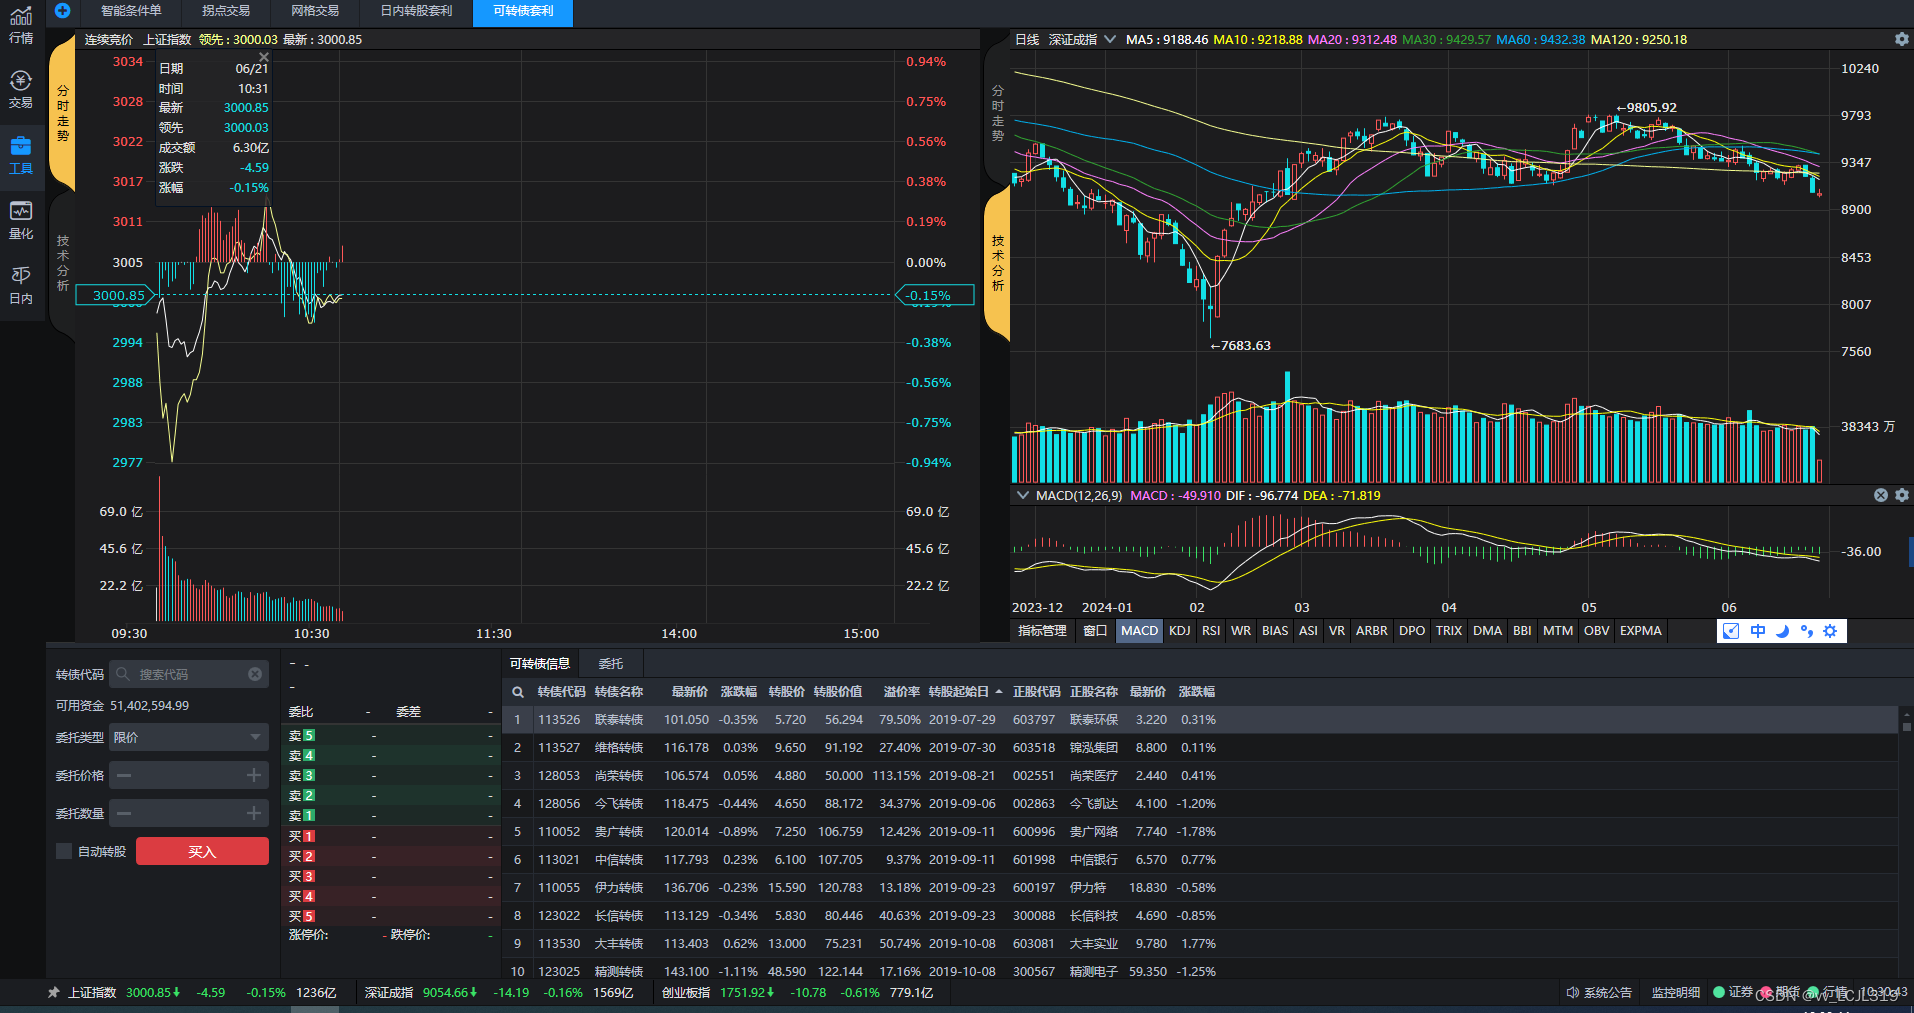Click the 搜索代码 search input field
This screenshot has height=1013, width=1914.
185,674
